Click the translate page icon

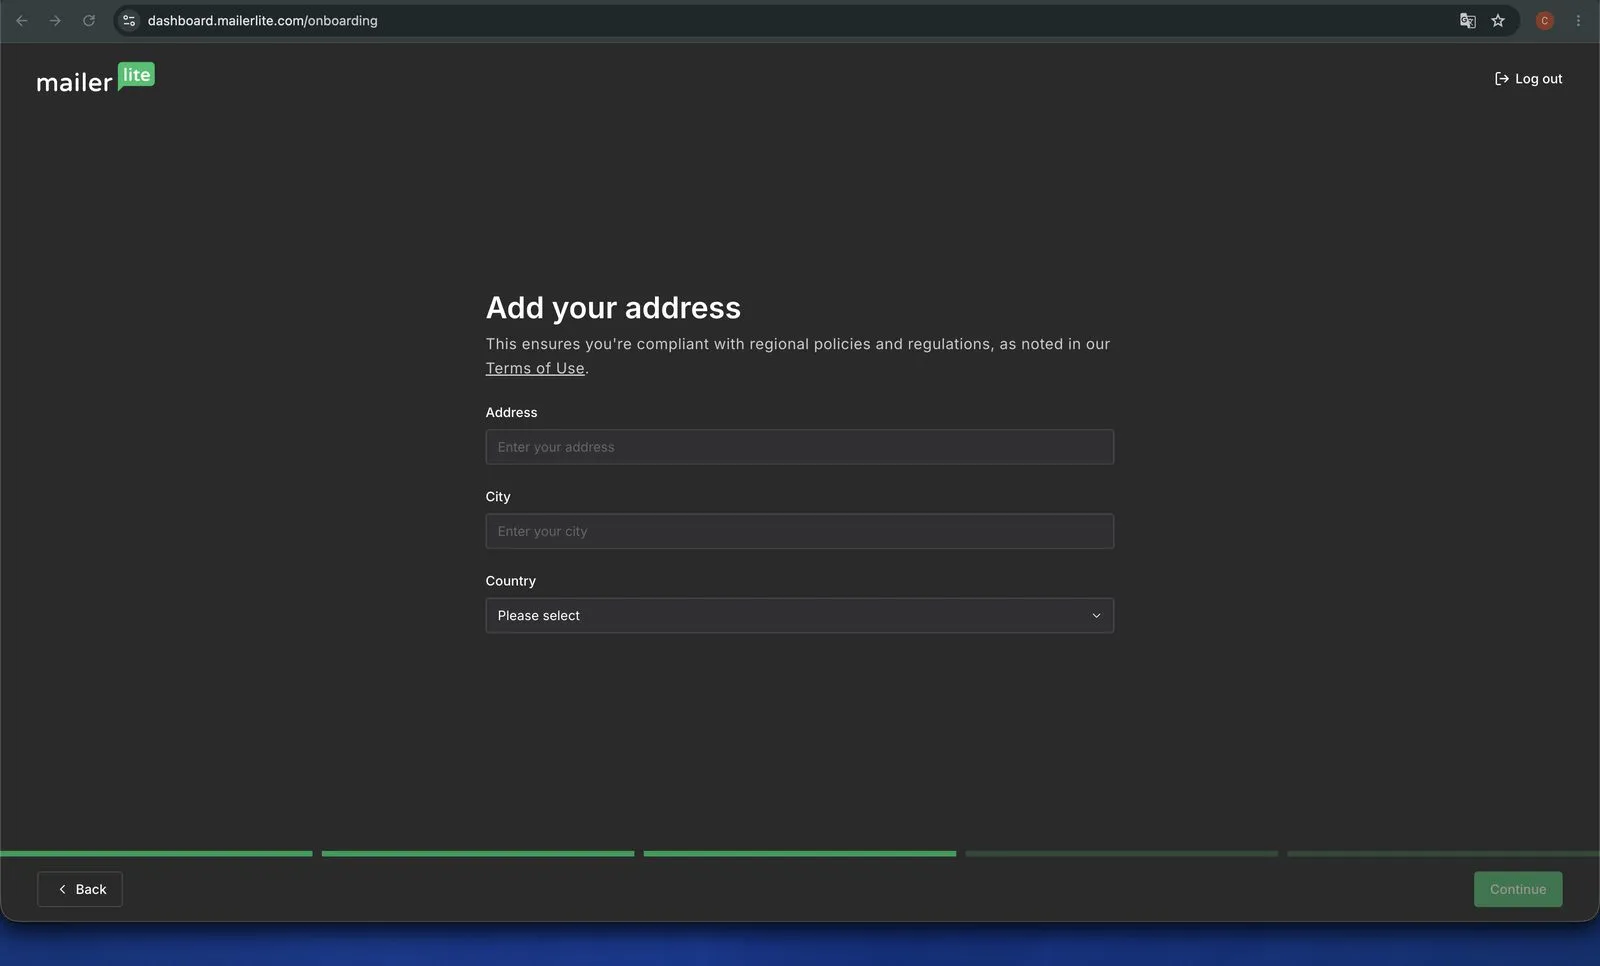(x=1467, y=20)
